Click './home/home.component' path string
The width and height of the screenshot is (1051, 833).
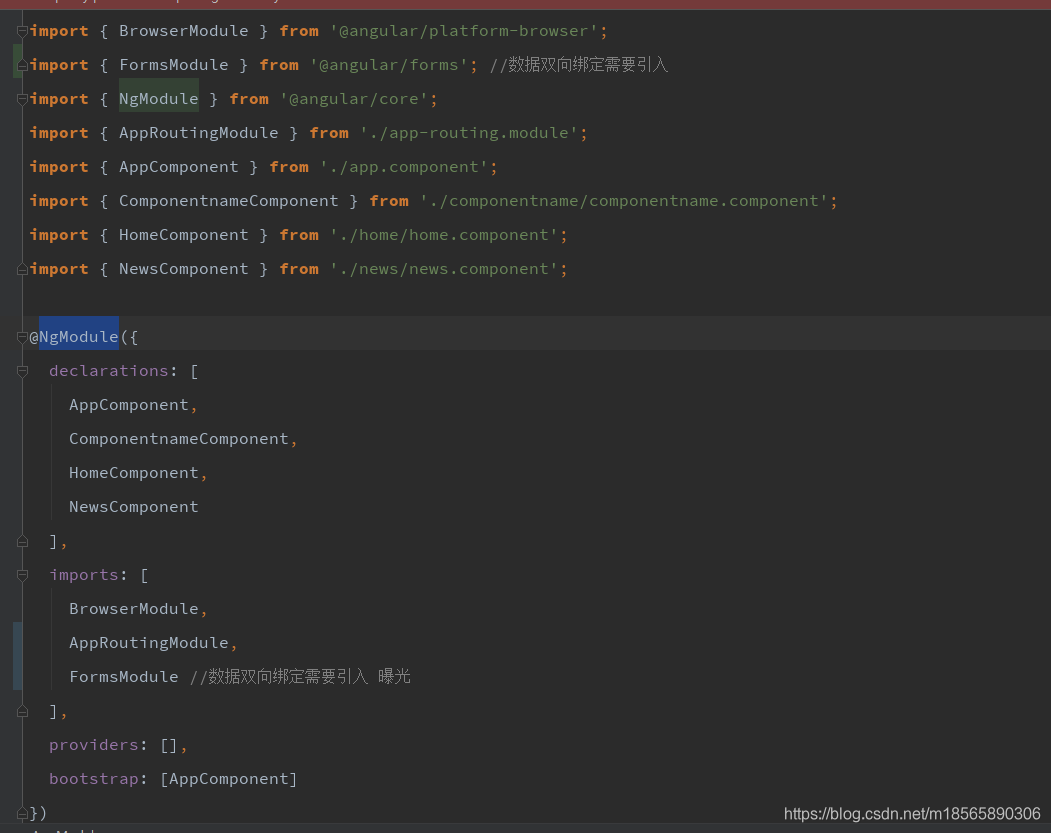tap(444, 235)
